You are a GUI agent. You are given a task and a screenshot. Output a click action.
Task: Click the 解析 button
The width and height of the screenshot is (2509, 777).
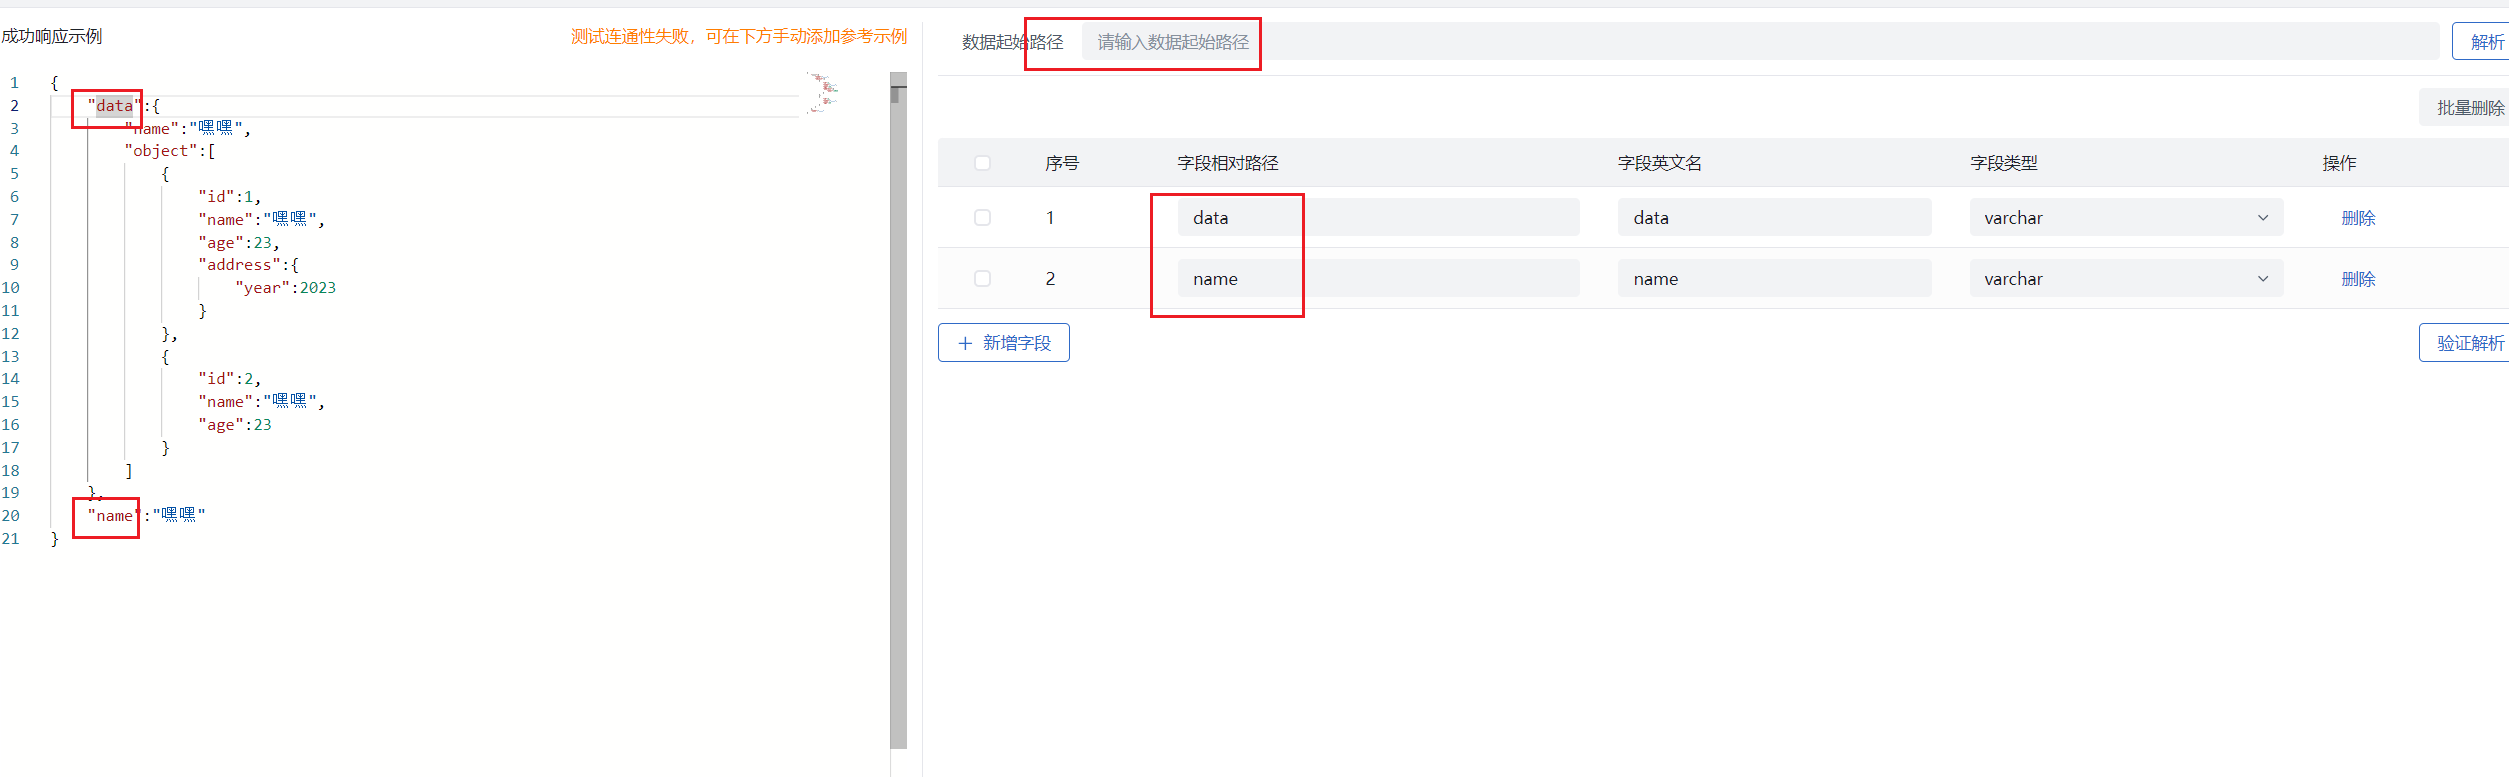pos(2482,42)
